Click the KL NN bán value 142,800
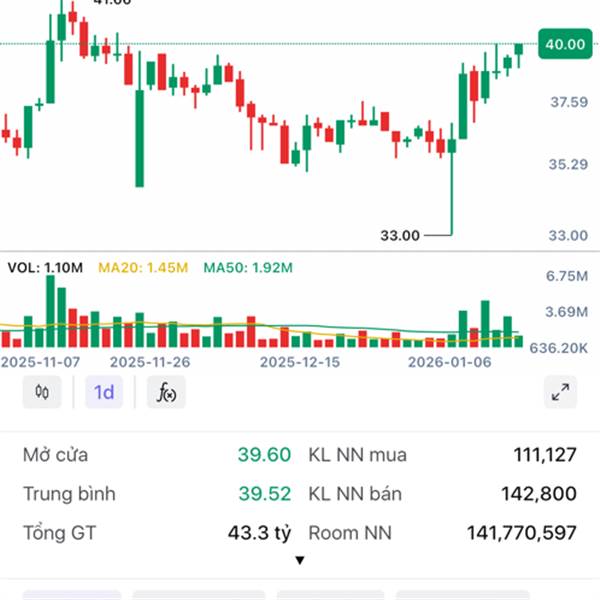The width and height of the screenshot is (600, 600). tap(539, 494)
